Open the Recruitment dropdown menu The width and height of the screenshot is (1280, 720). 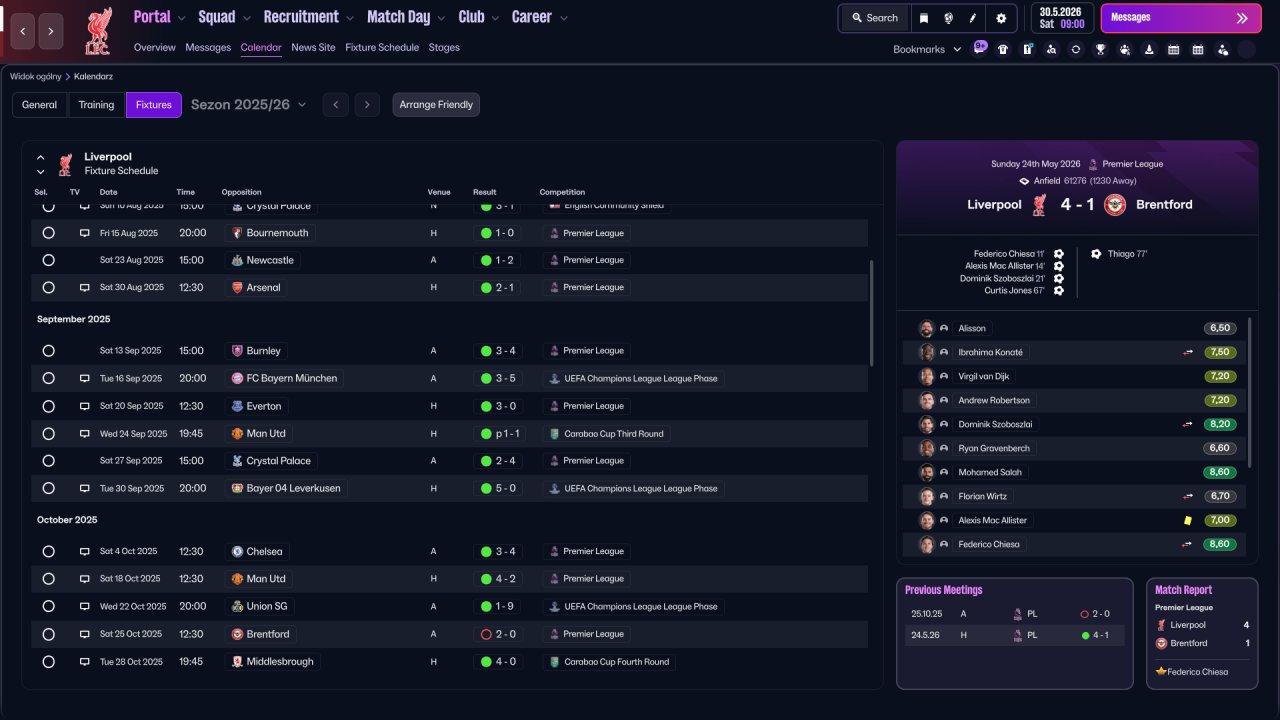[x=308, y=17]
